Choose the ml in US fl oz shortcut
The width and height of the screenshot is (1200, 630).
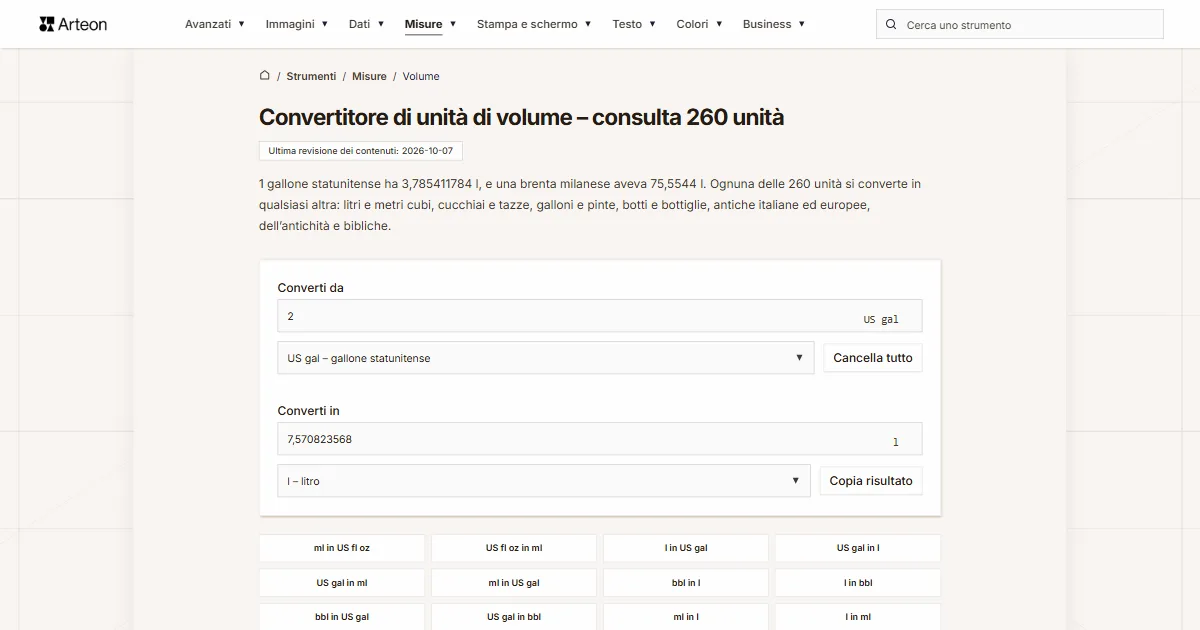coord(342,548)
